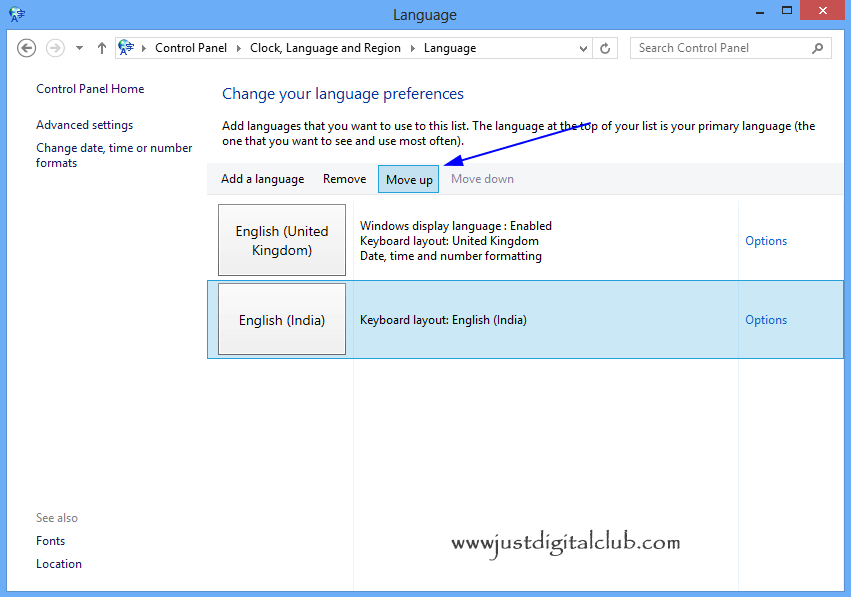This screenshot has height=597, width=851.
Task: Select the English (United Kingdom) language tile
Action: pyautogui.click(x=282, y=240)
